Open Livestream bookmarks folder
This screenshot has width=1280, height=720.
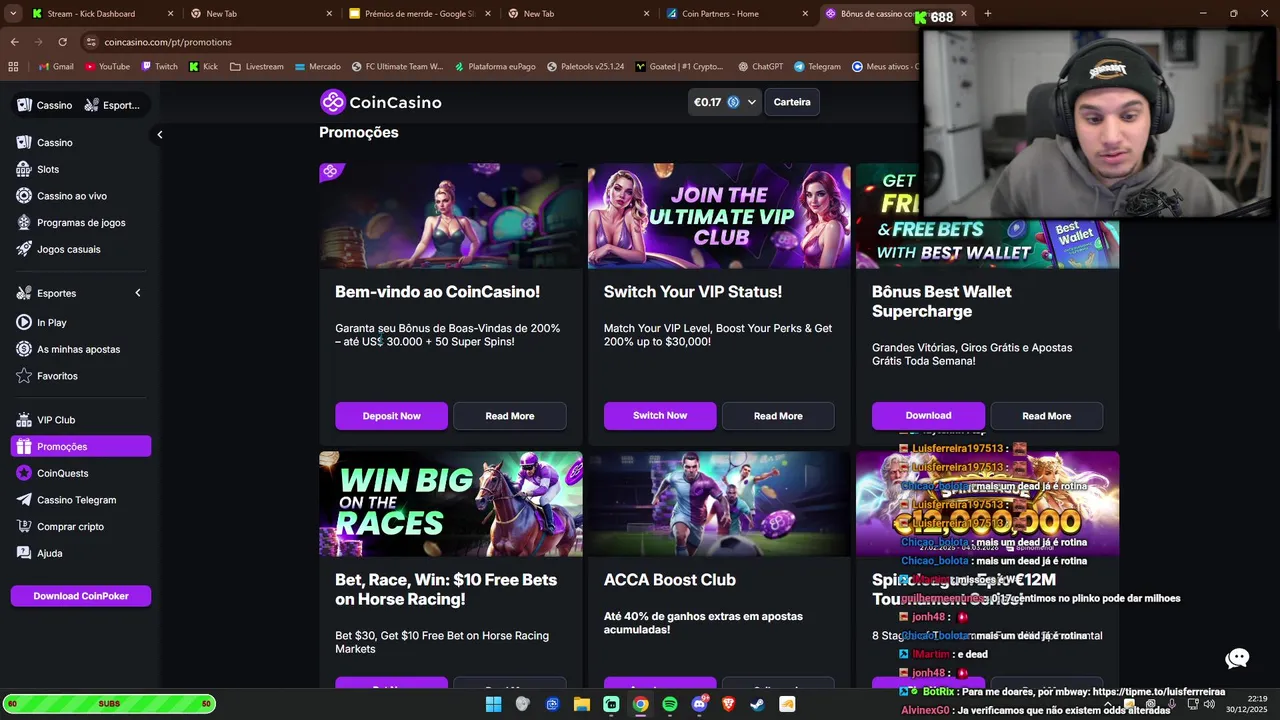[x=256, y=67]
